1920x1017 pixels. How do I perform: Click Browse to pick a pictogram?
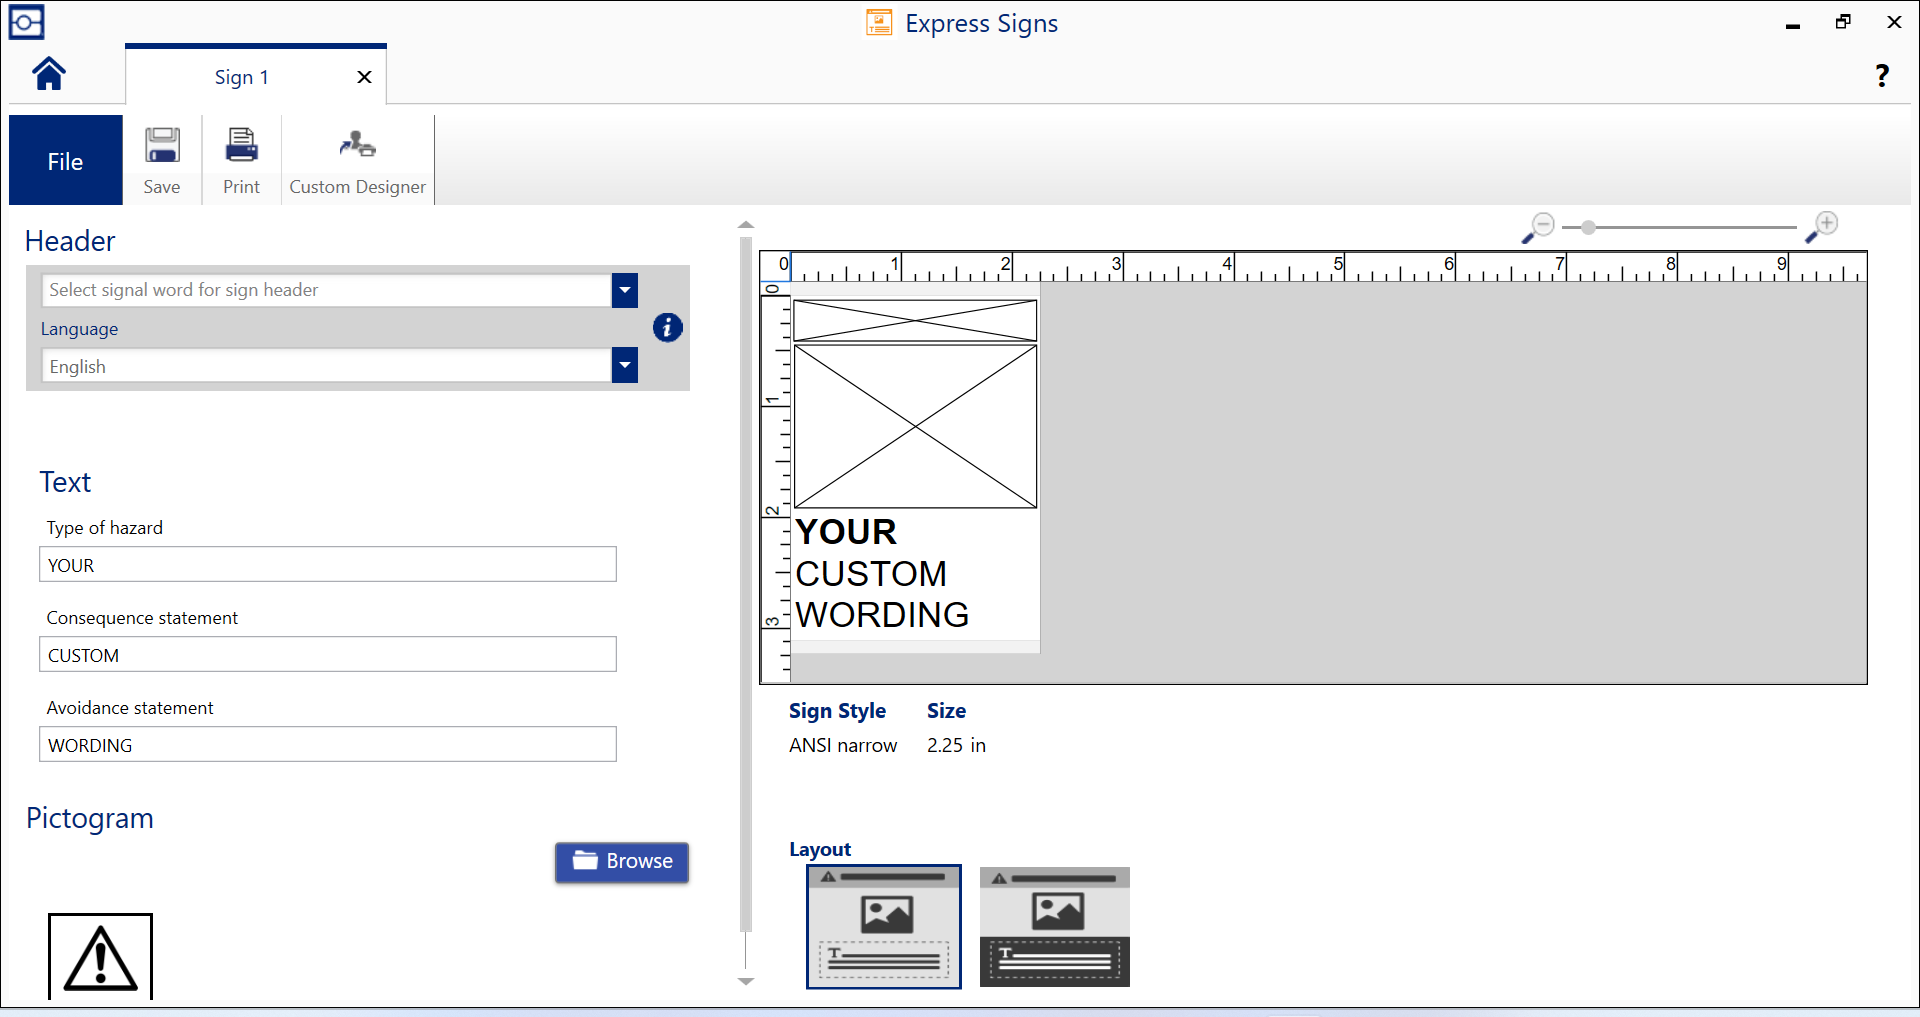pos(622,861)
